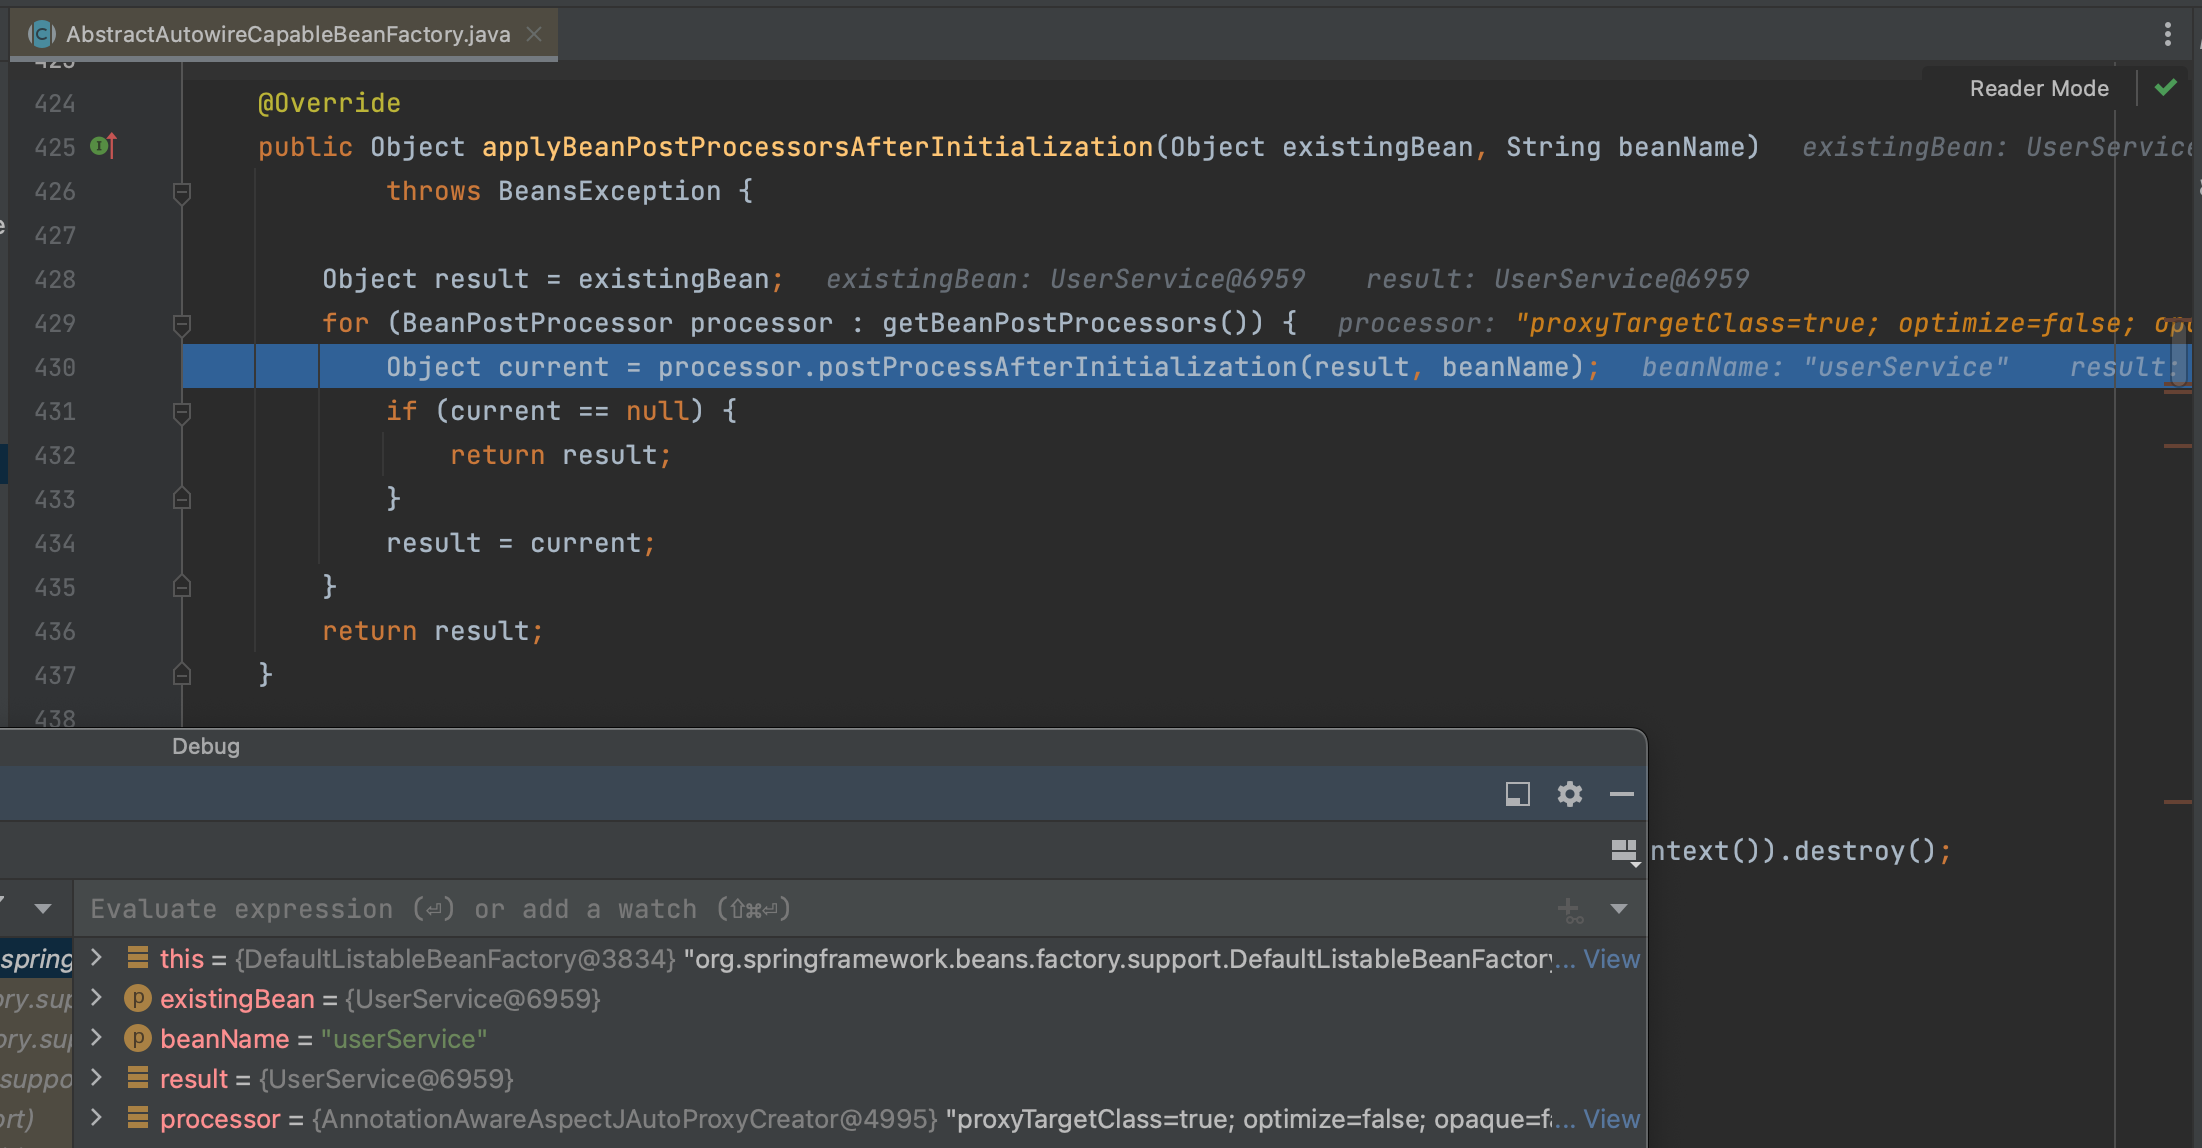
Task: Toggle code folding on the for loop at line 429
Action: 182,324
